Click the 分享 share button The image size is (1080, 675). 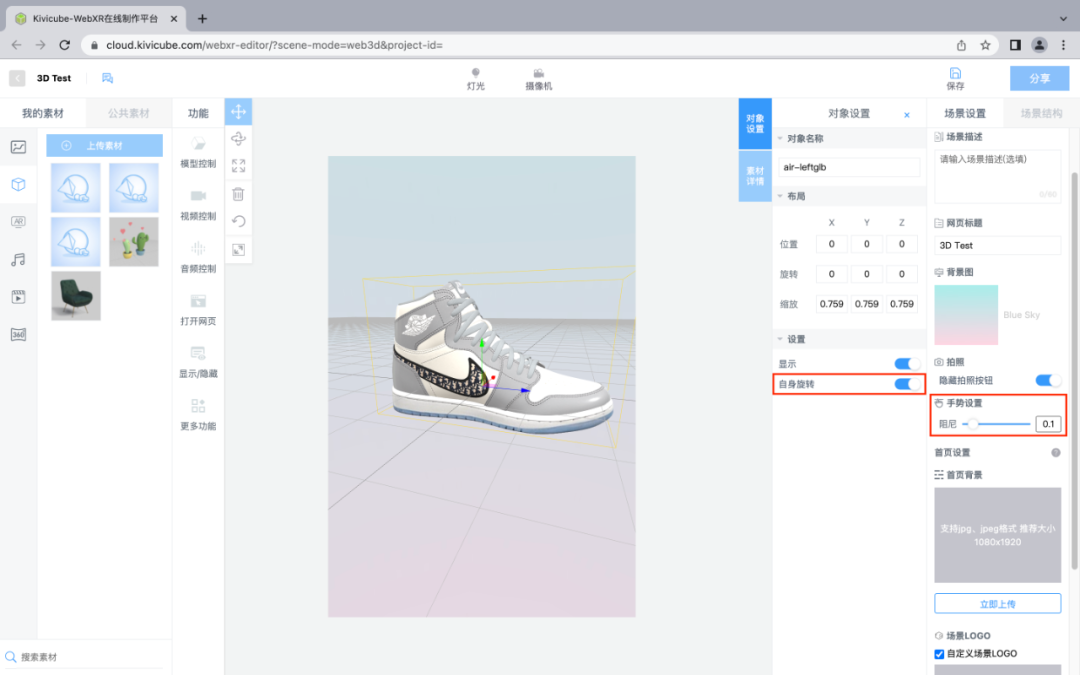coord(1039,79)
